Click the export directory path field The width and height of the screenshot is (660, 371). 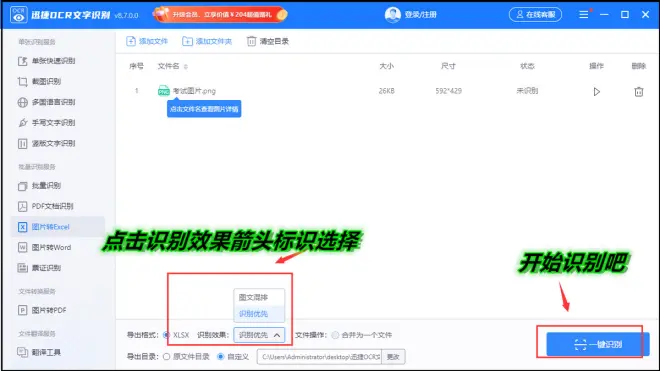tap(319, 357)
